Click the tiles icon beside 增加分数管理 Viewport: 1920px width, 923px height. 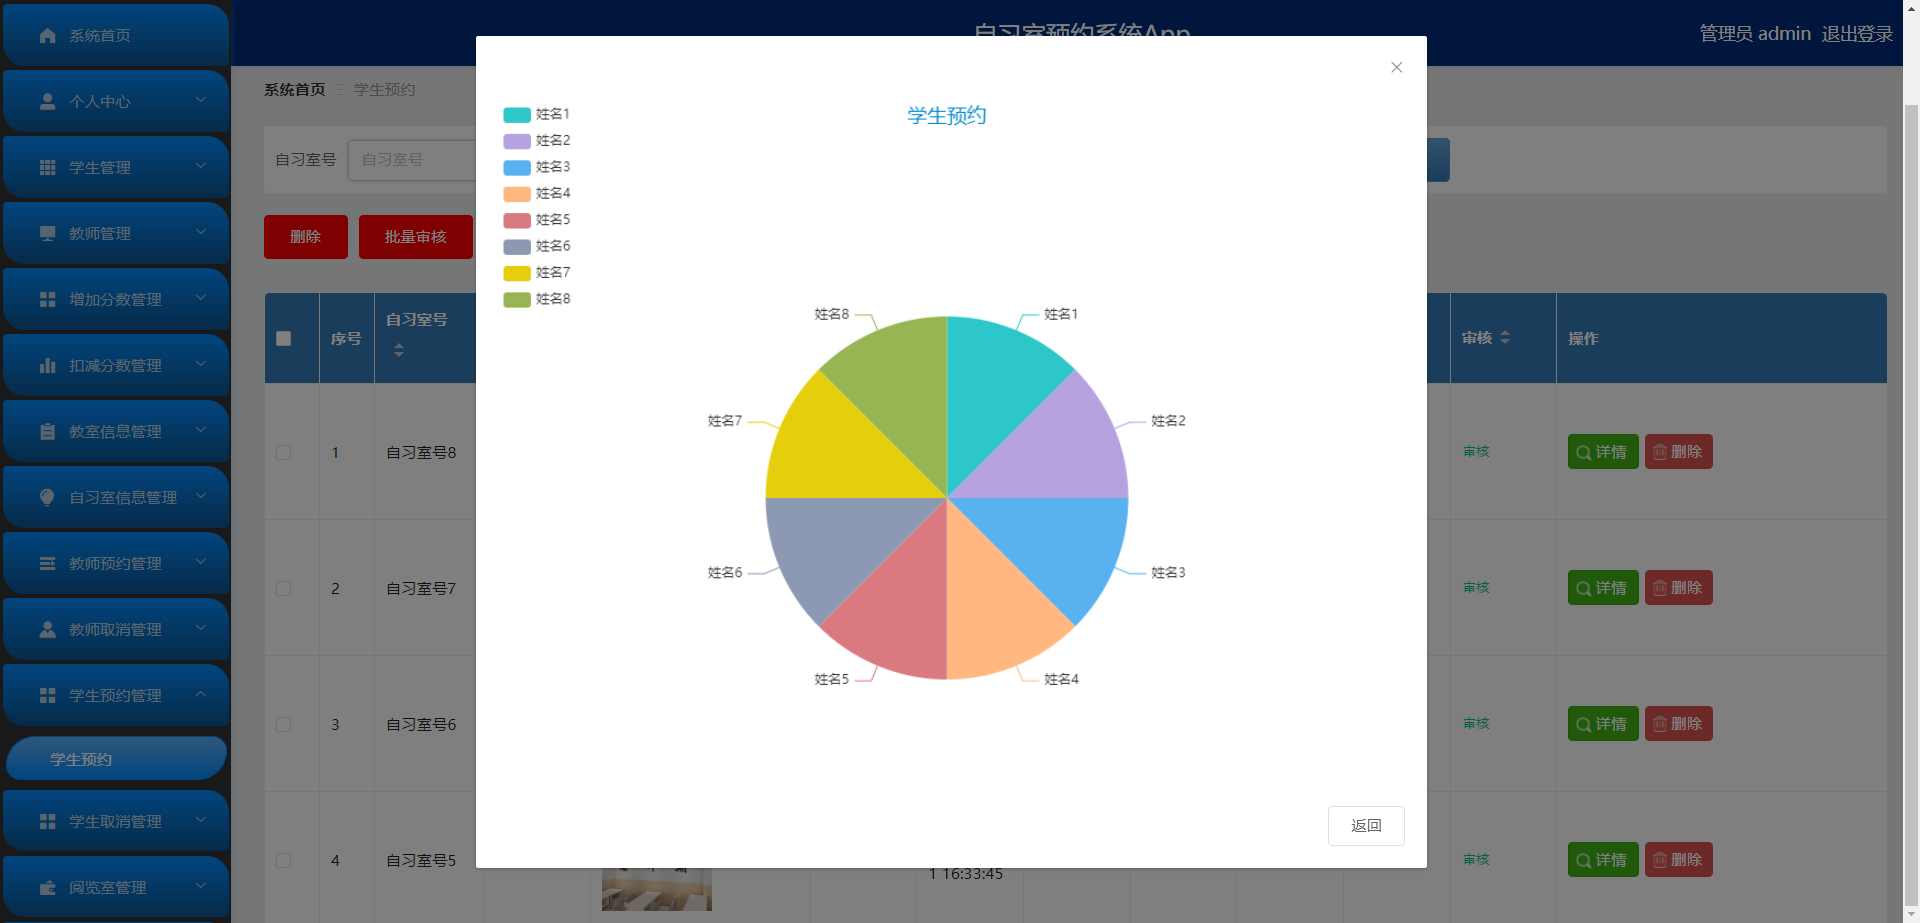pyautogui.click(x=47, y=299)
